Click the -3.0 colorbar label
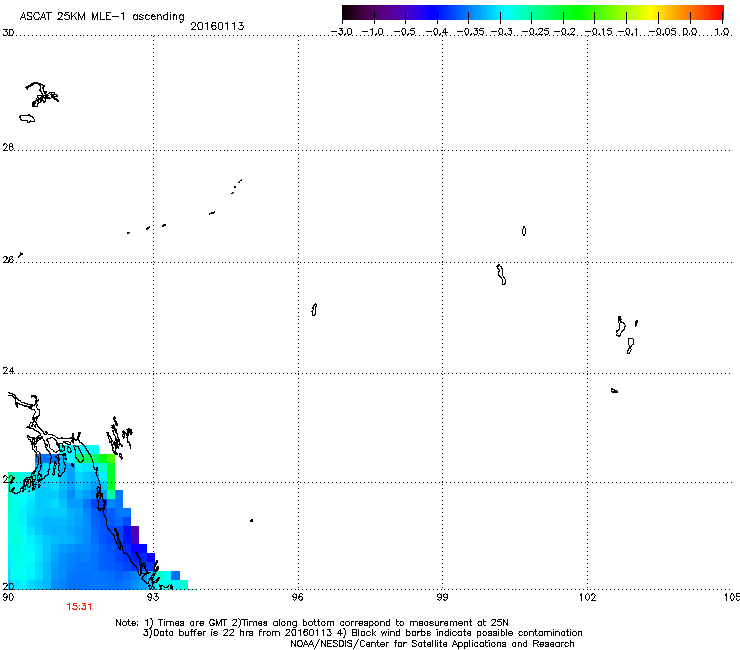This screenshot has width=740, height=650. point(341,32)
